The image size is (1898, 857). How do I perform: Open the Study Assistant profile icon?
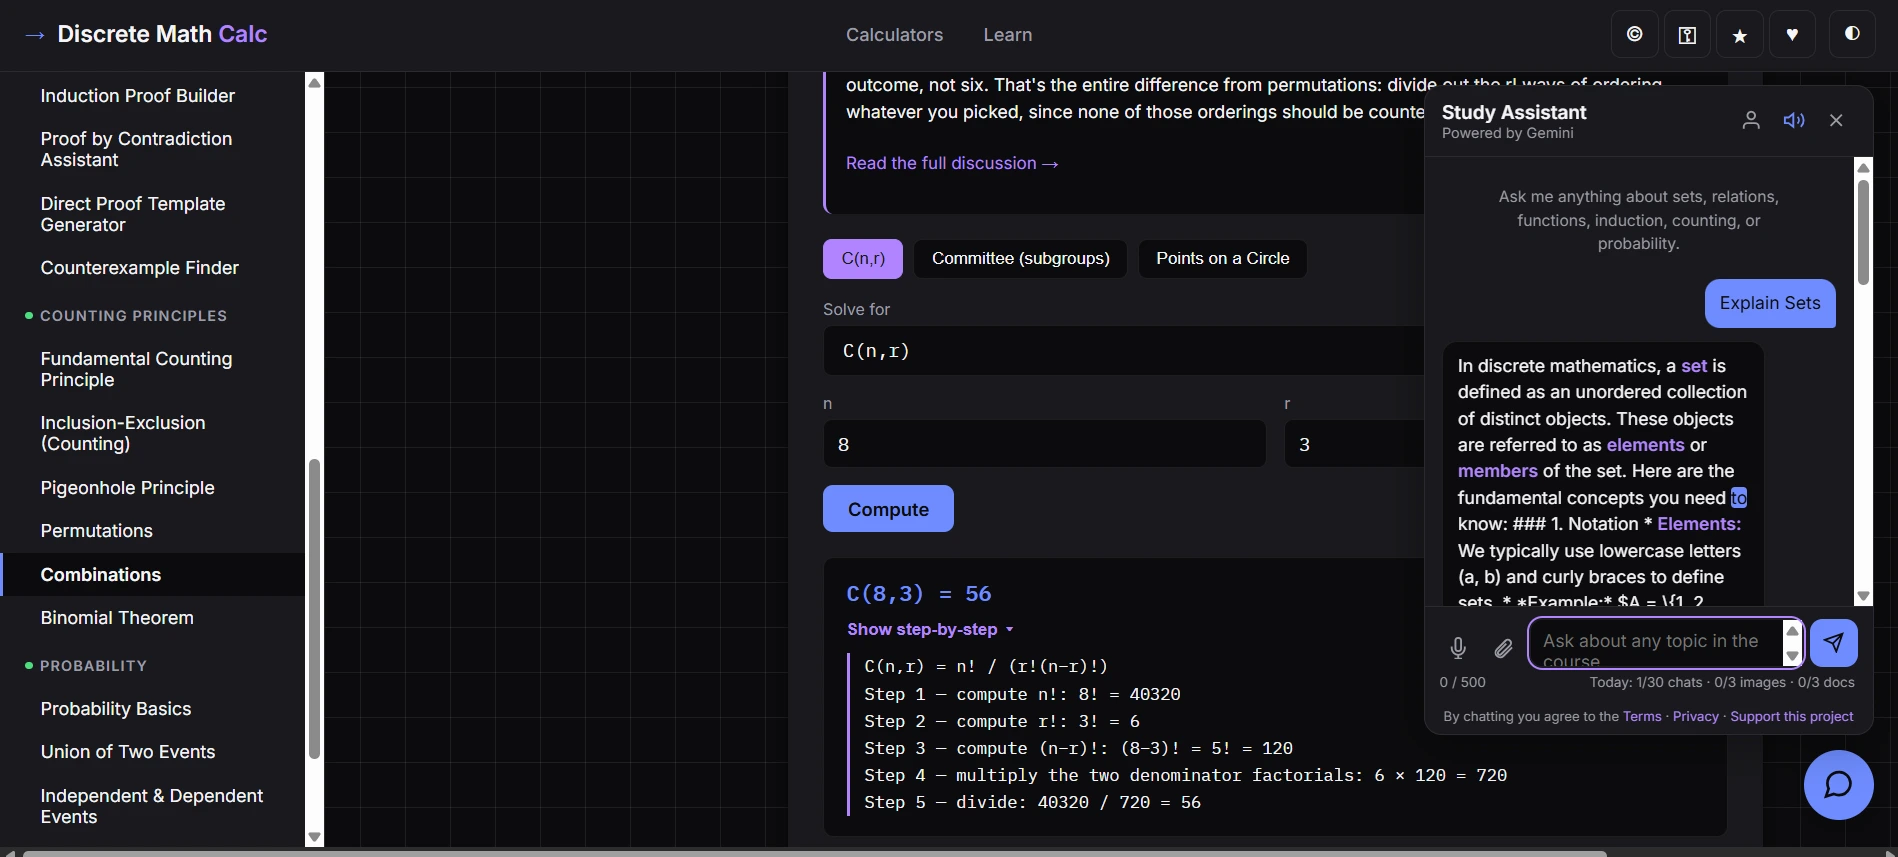pos(1751,120)
